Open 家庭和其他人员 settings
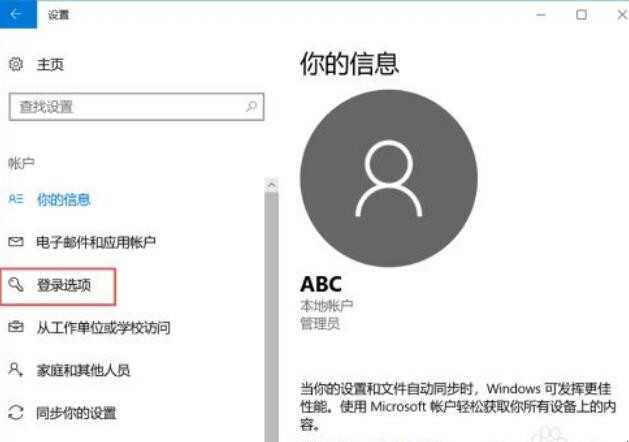 click(x=83, y=370)
